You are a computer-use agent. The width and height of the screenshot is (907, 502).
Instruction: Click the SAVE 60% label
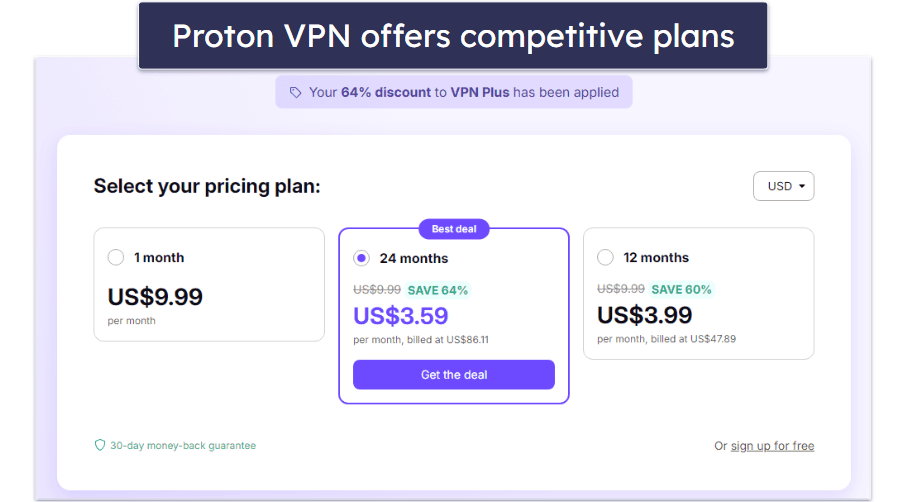click(681, 289)
